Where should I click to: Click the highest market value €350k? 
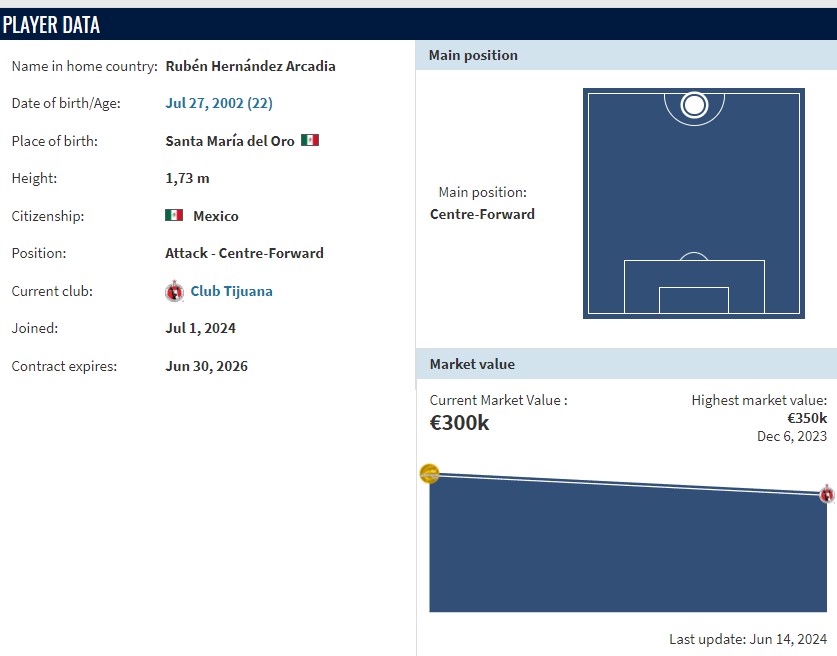click(x=807, y=418)
